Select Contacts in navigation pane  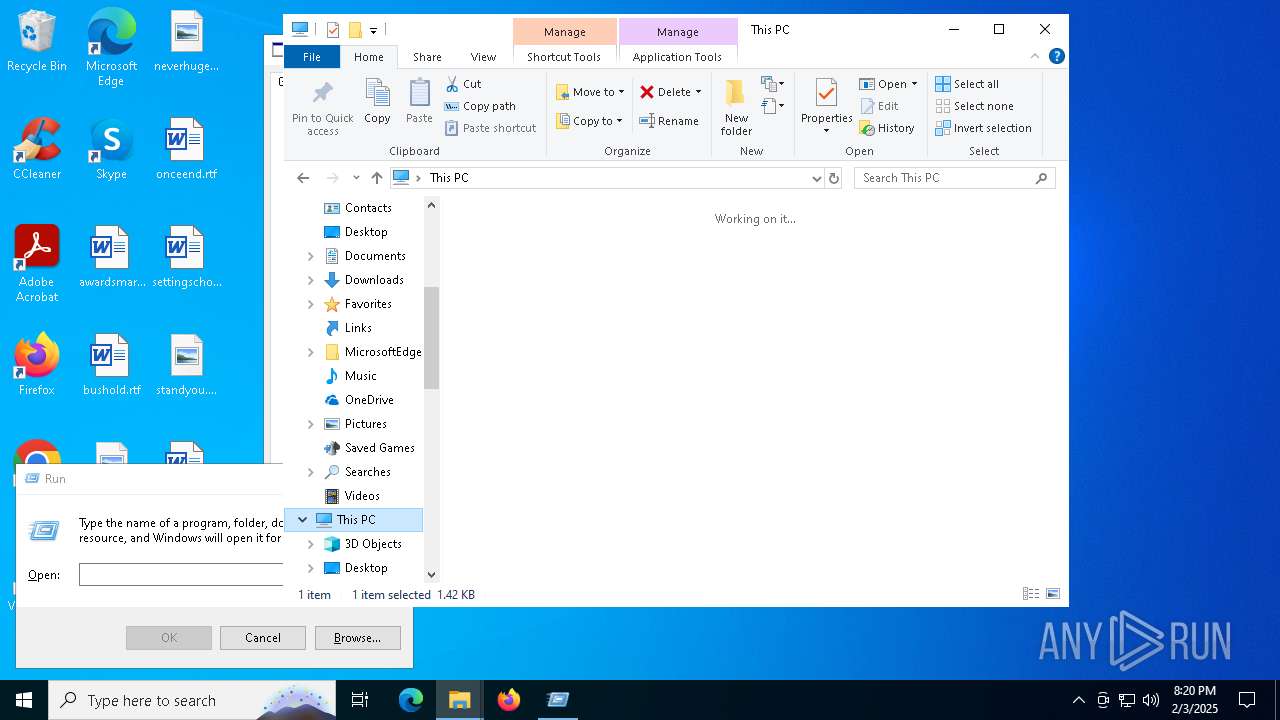[x=368, y=208]
